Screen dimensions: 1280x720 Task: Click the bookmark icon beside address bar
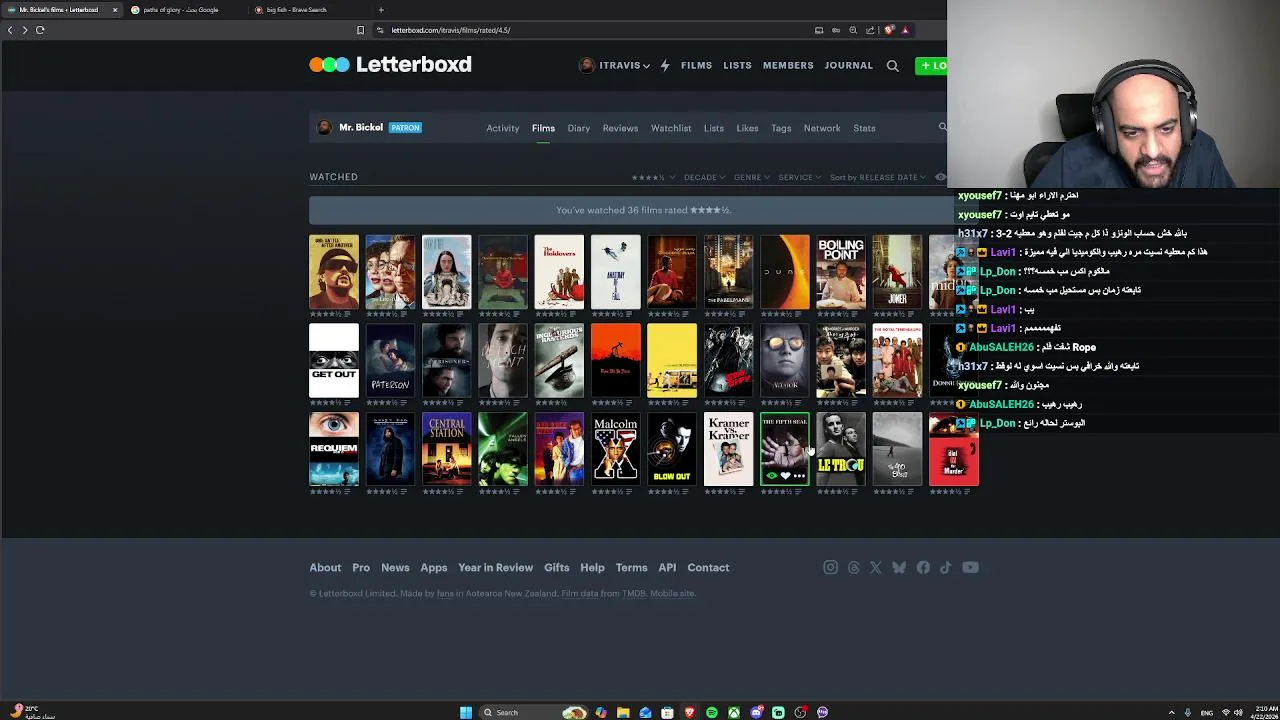360,30
